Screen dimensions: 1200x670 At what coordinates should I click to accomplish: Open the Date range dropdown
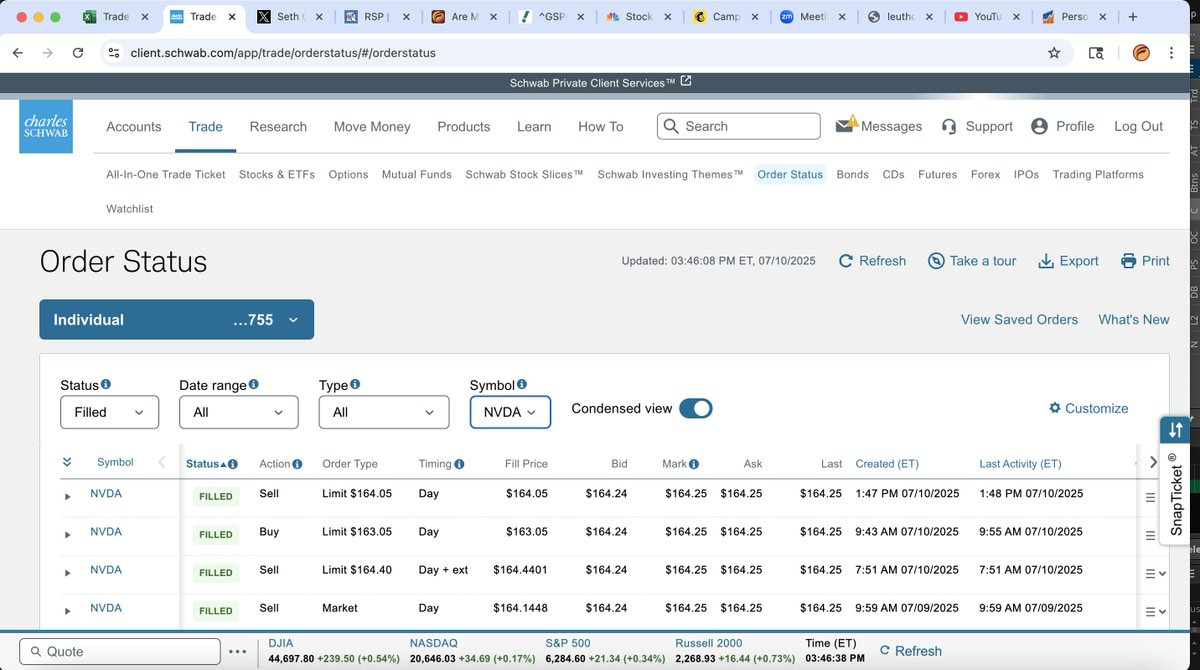click(238, 412)
